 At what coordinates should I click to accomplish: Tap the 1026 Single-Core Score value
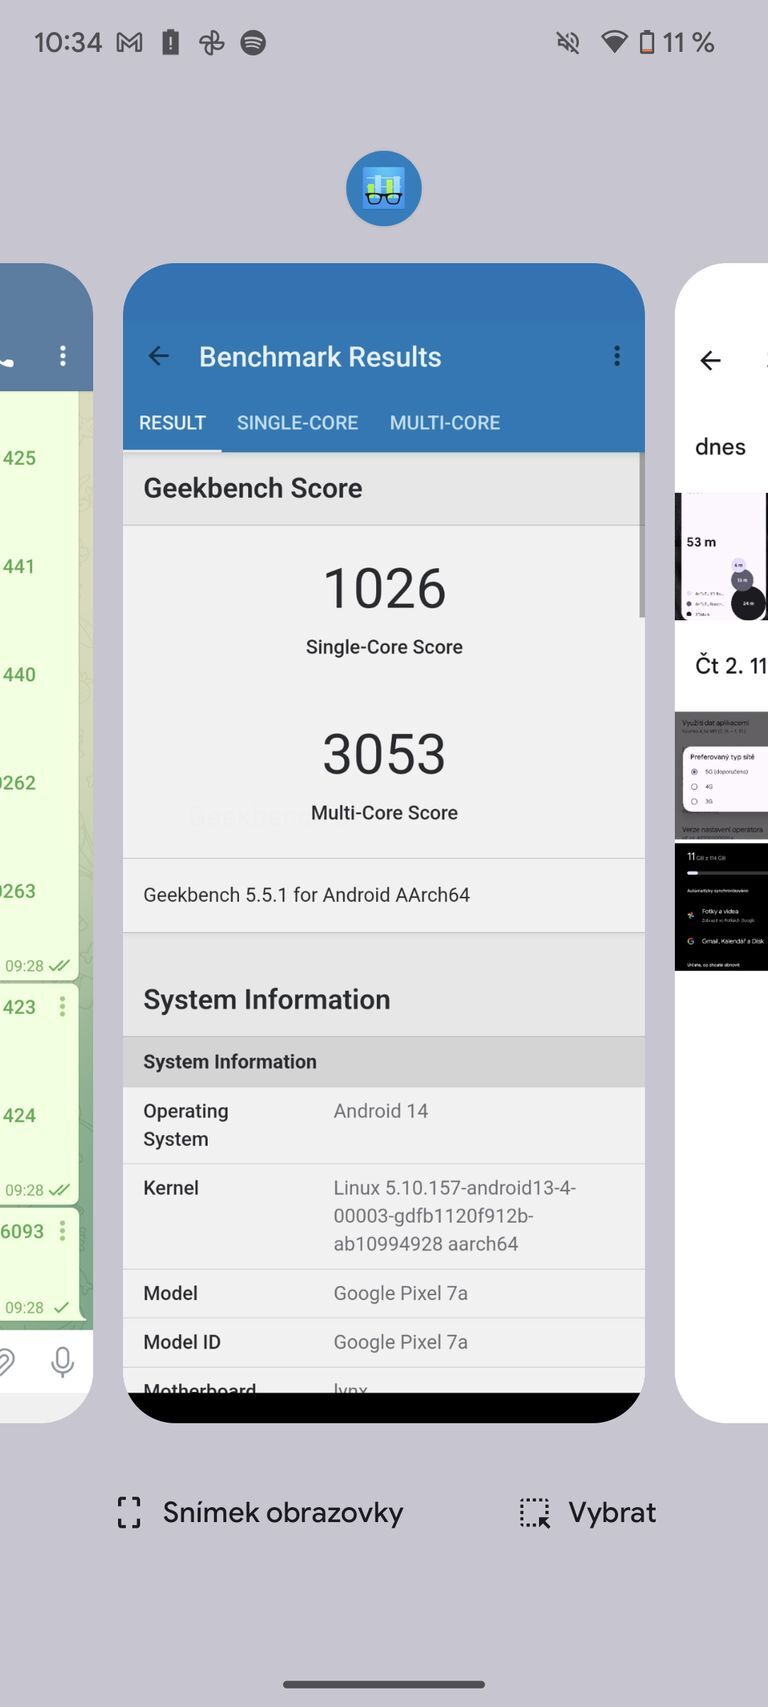384,588
